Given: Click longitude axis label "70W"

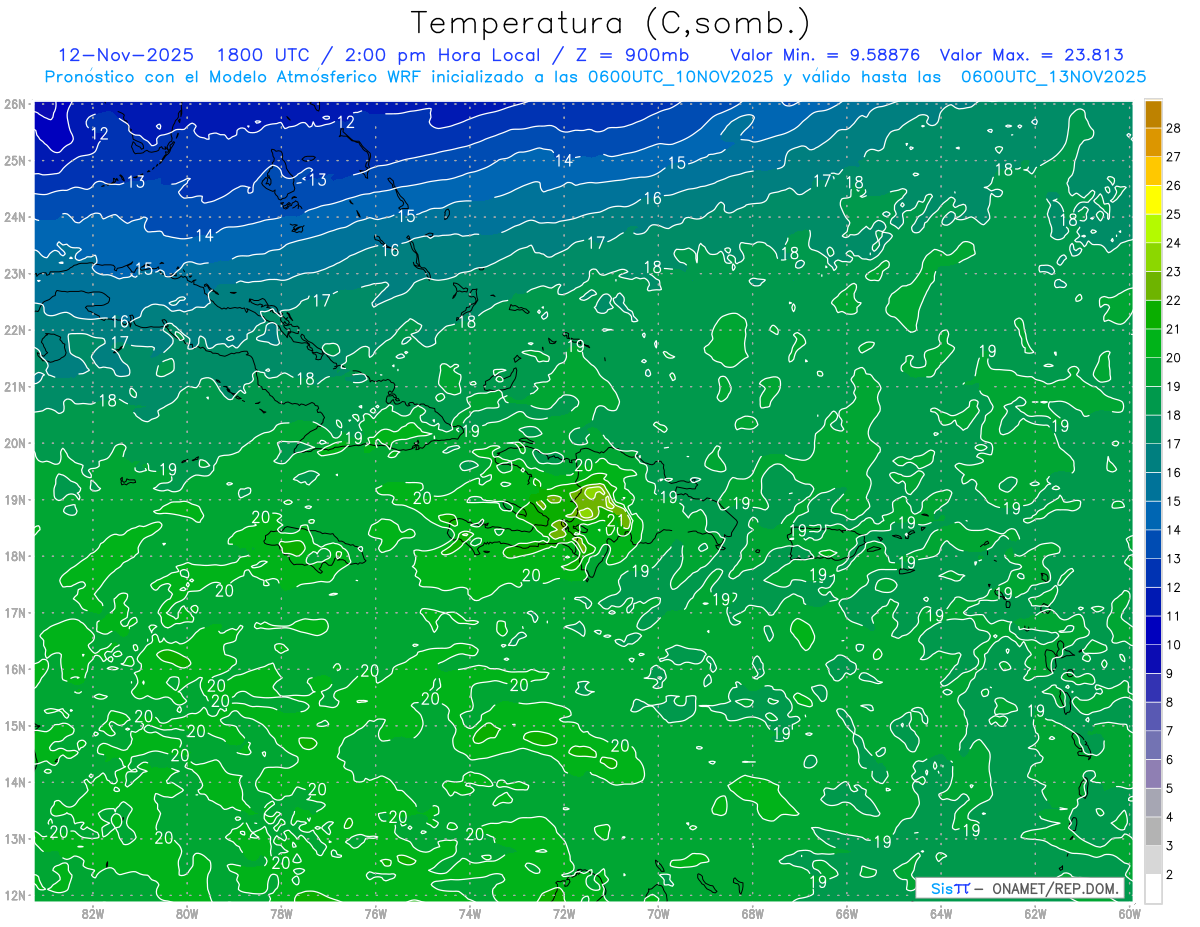Looking at the screenshot, I should click(658, 913).
